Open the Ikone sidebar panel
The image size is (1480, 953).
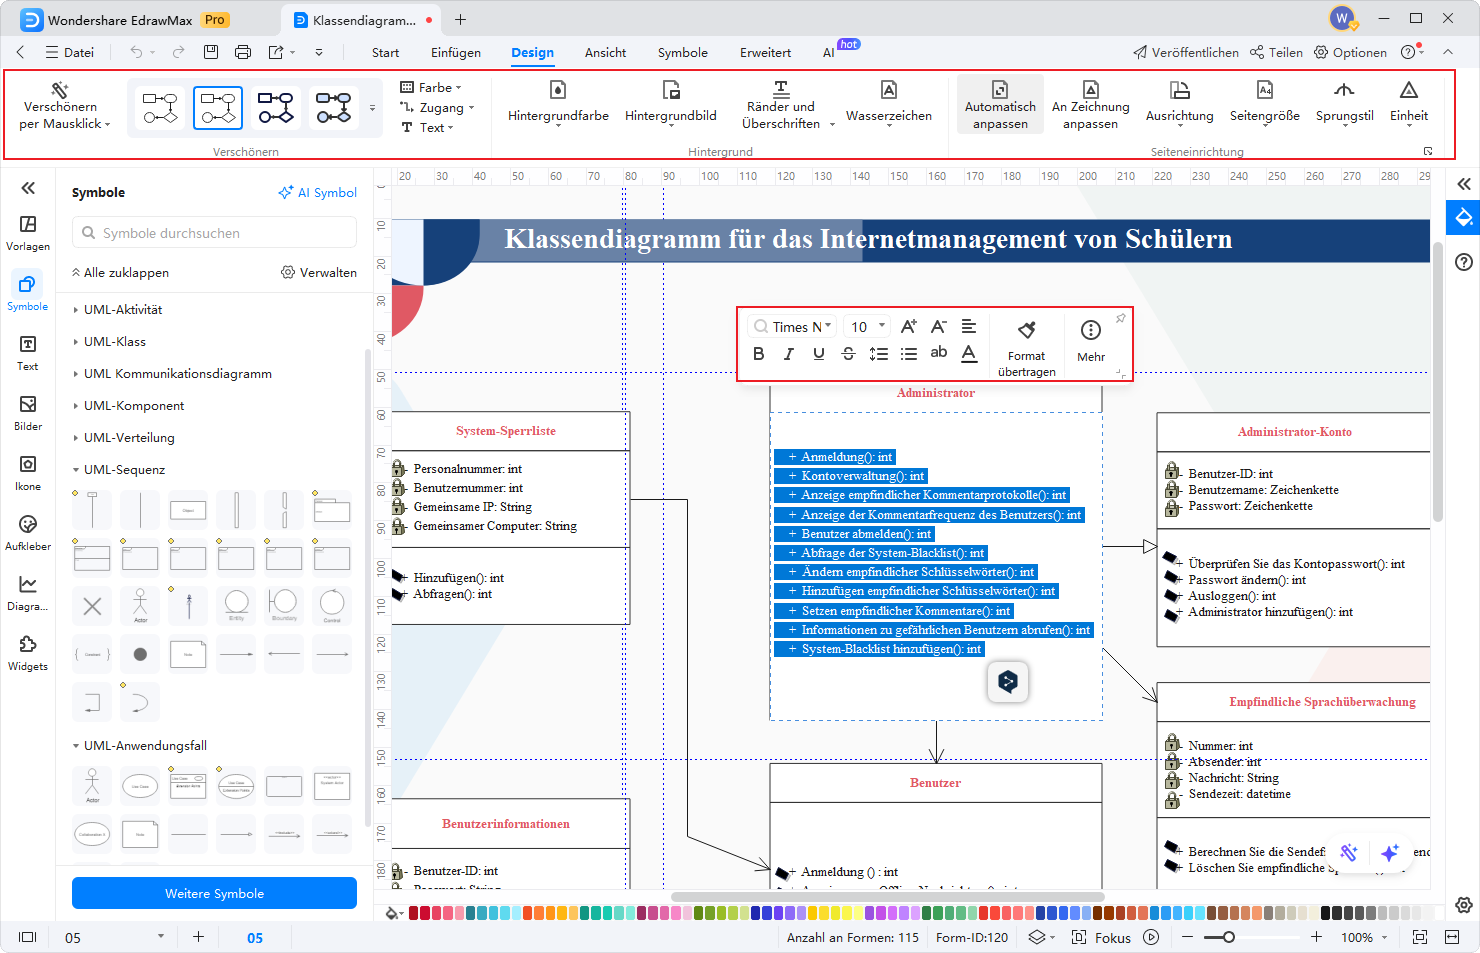[28, 473]
